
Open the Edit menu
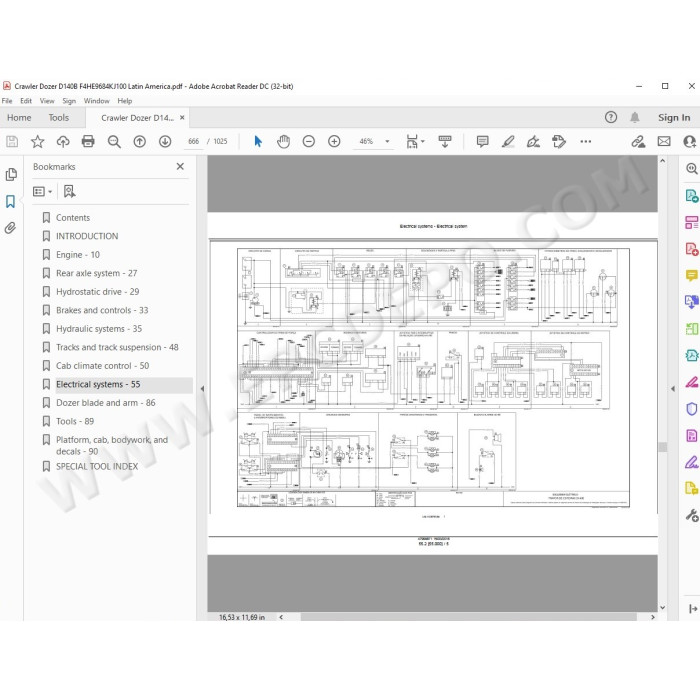pos(26,101)
